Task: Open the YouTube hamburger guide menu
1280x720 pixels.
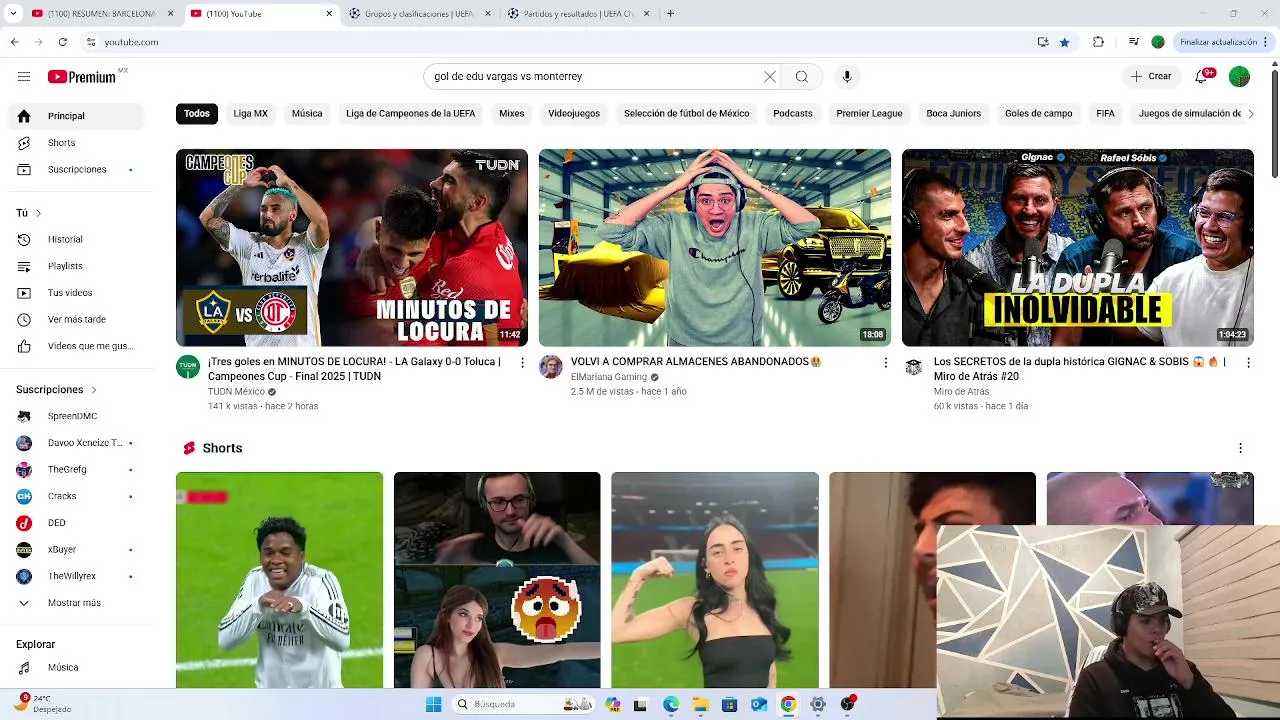Action: (x=24, y=77)
